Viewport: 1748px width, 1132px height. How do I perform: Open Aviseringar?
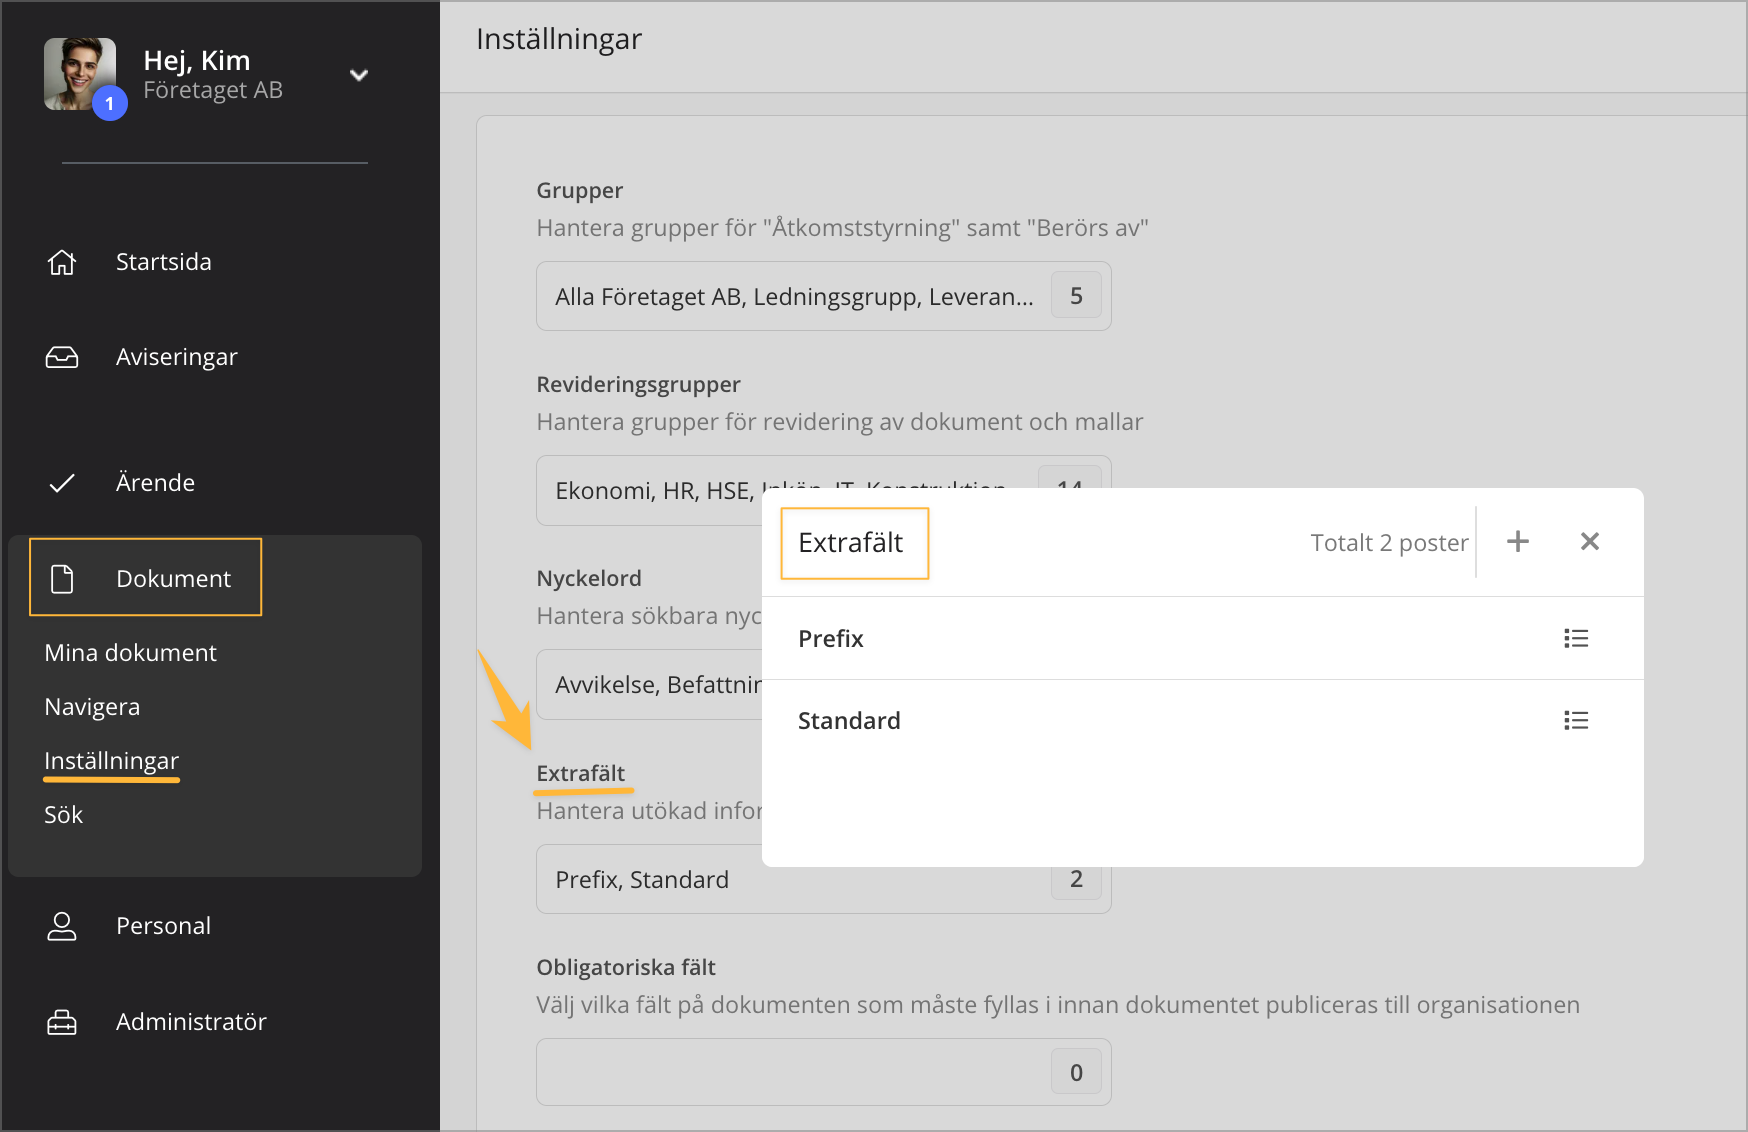click(177, 357)
